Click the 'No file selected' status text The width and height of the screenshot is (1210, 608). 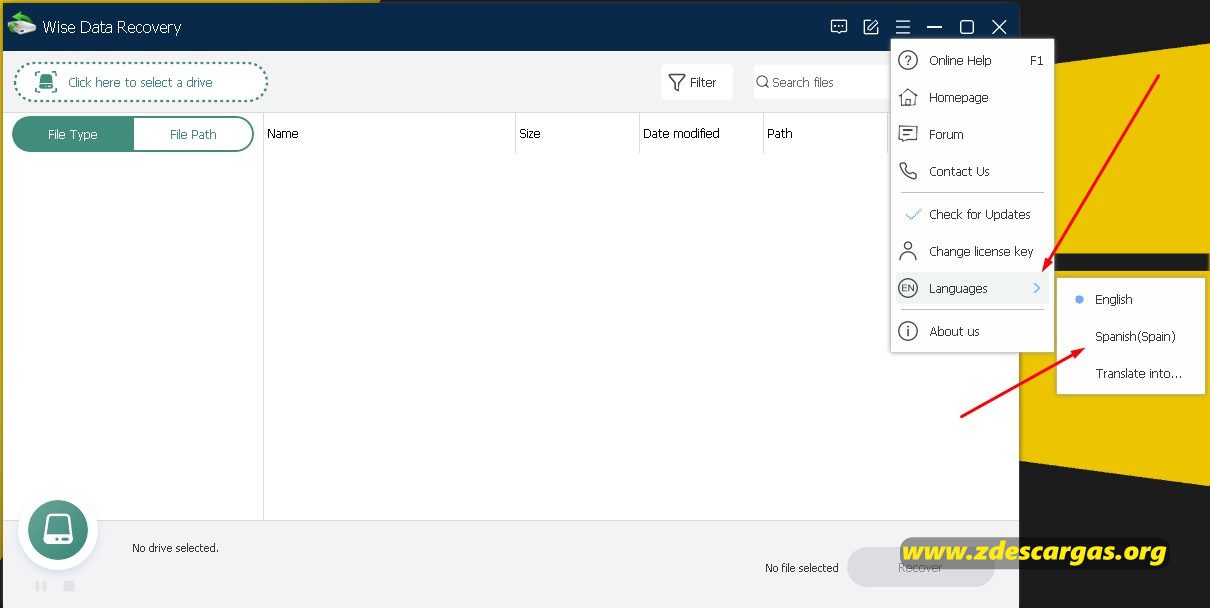(802, 568)
